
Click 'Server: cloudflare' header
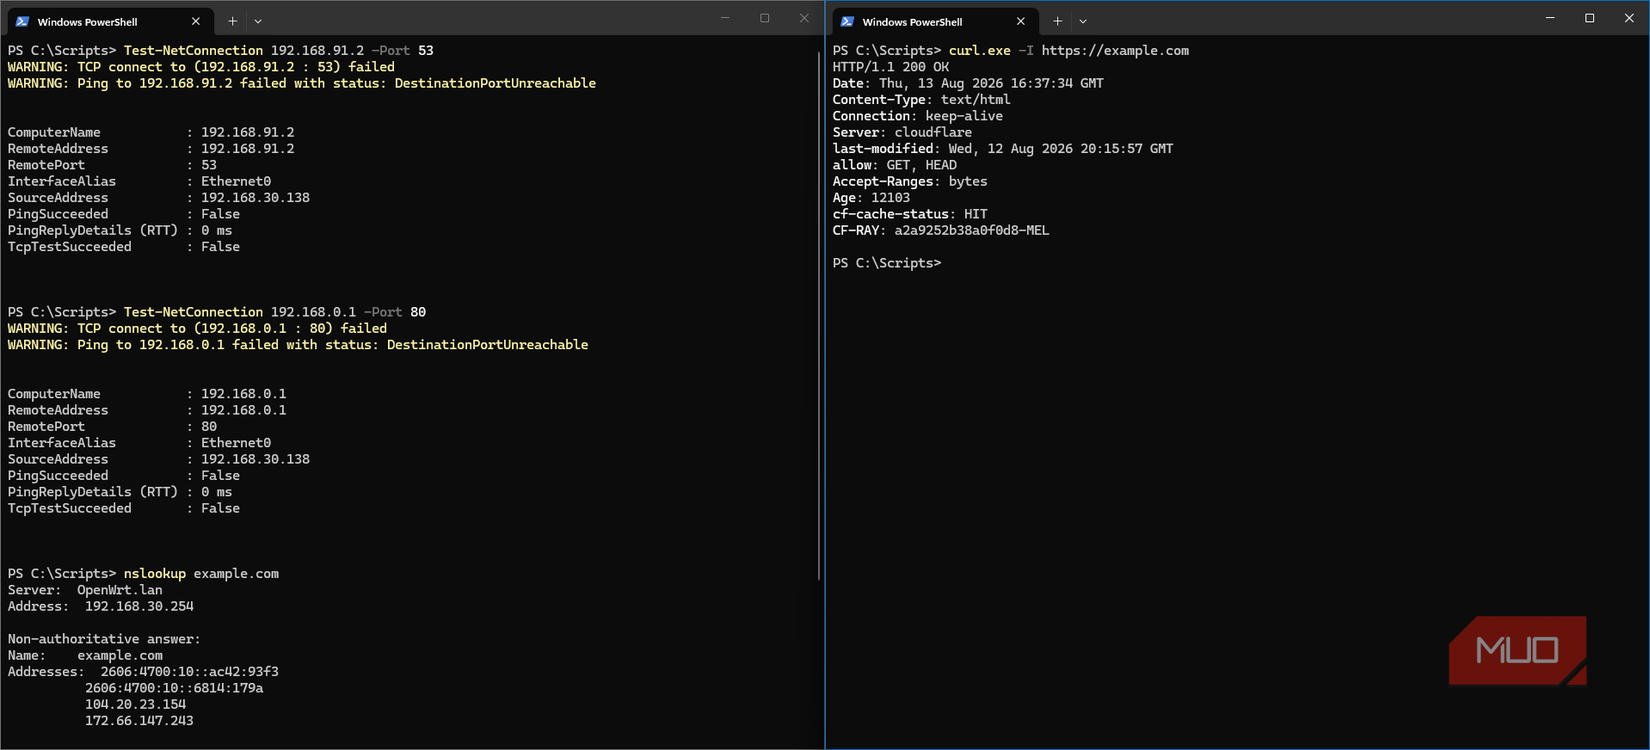click(x=902, y=132)
